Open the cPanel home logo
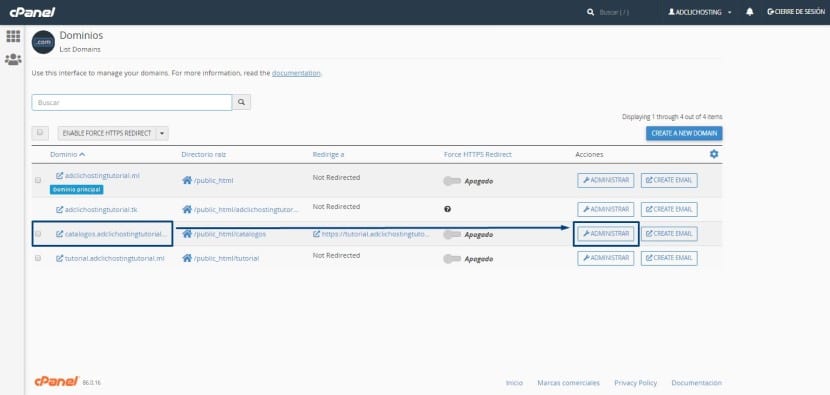This screenshot has height=395, width=830. [x=32, y=12]
